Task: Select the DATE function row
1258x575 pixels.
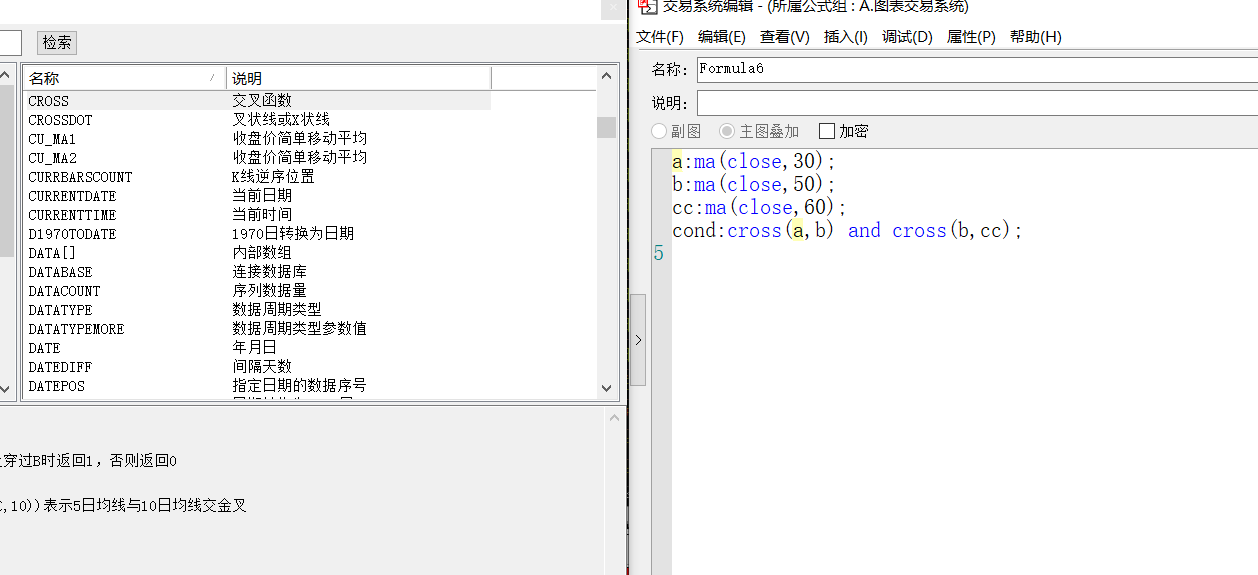Action: 257,348
